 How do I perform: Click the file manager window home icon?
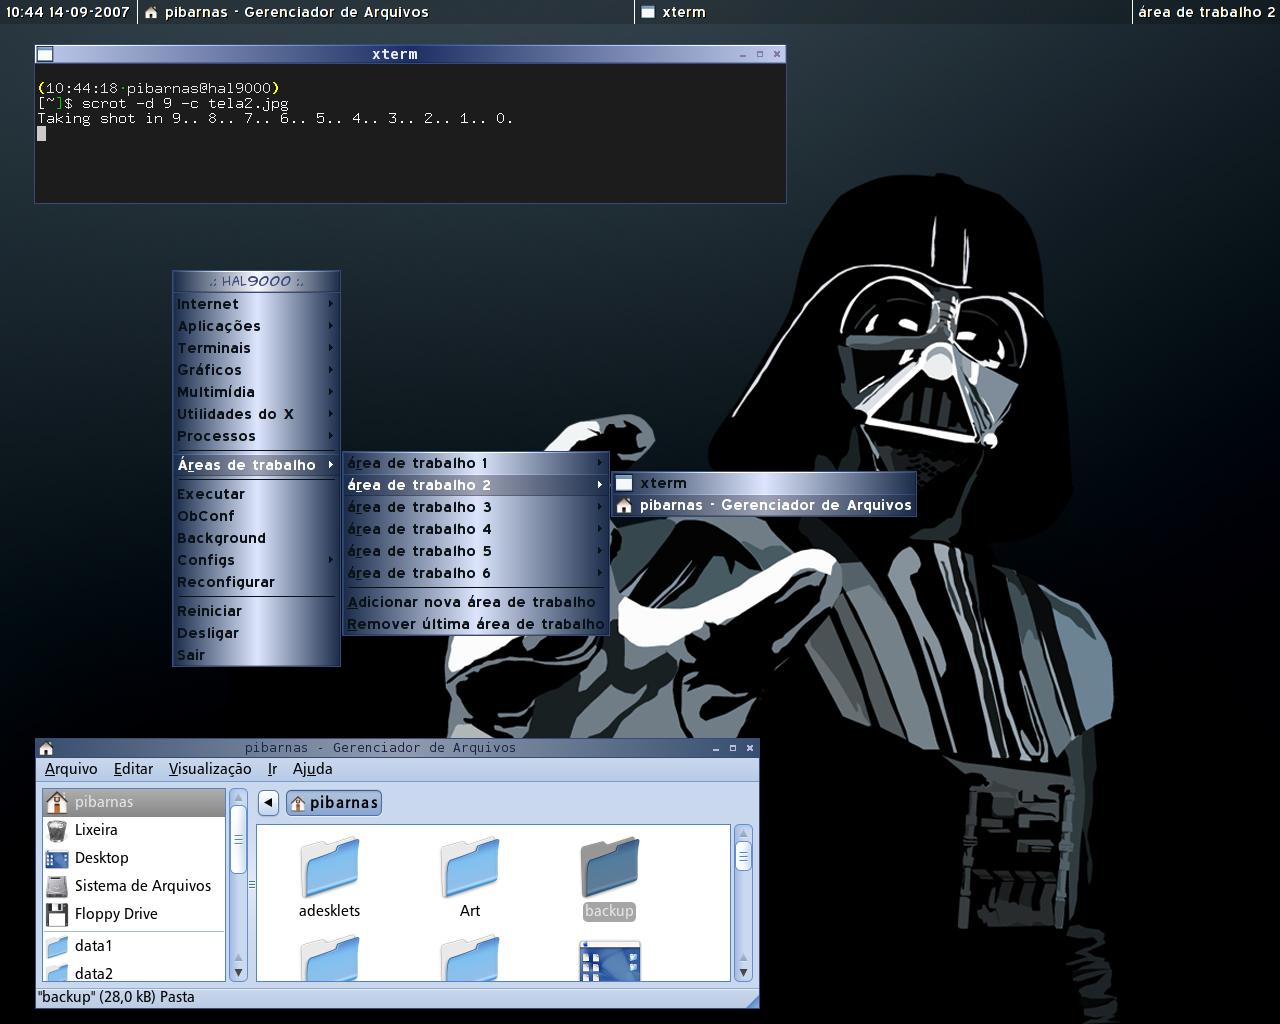tap(46, 748)
